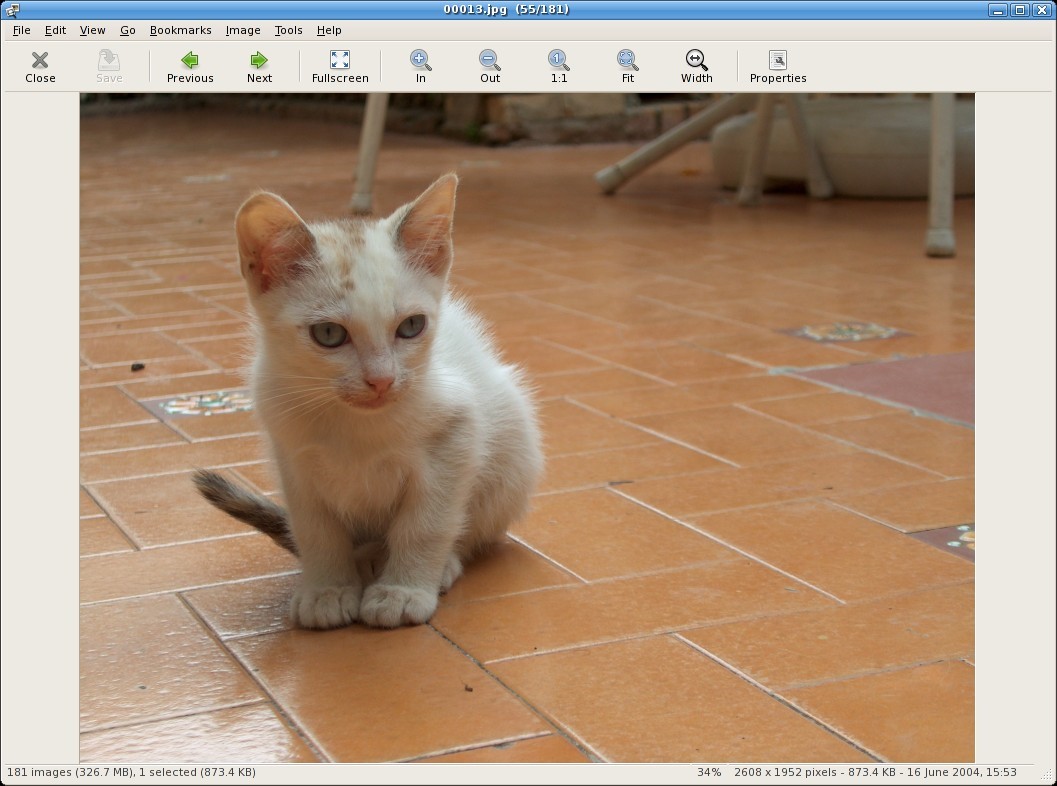Viewport: 1057px width, 786px height.
Task: Enter Fullscreen view mode
Action: point(340,66)
